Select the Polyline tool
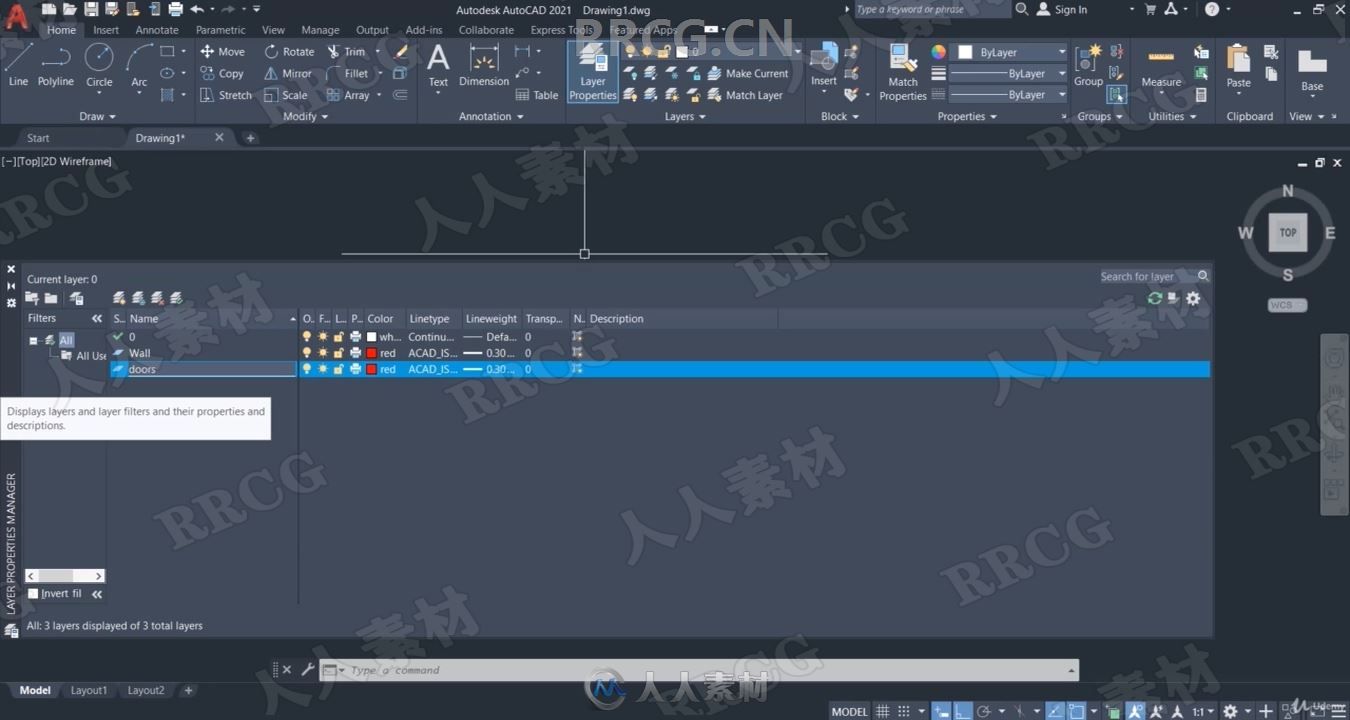1350x720 pixels. [56, 65]
